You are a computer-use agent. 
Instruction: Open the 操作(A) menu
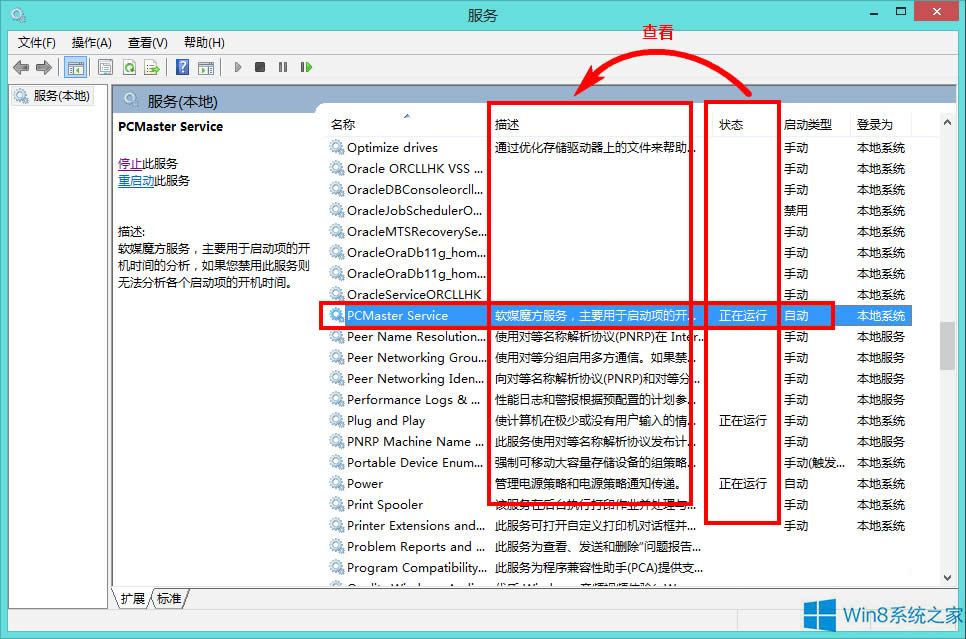(91, 43)
